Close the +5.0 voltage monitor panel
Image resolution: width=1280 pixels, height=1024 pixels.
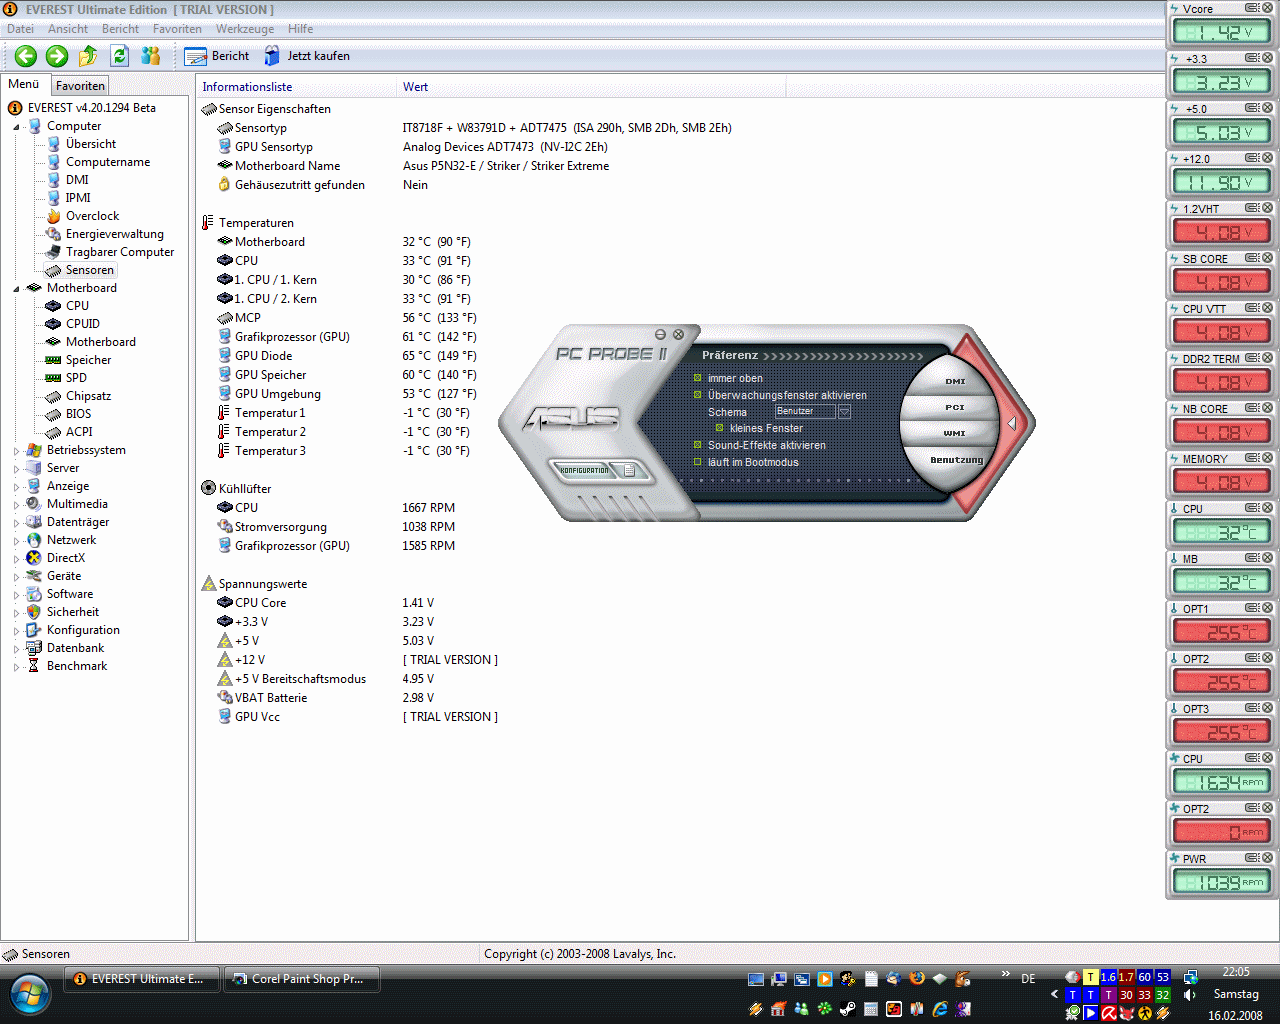(x=1267, y=108)
